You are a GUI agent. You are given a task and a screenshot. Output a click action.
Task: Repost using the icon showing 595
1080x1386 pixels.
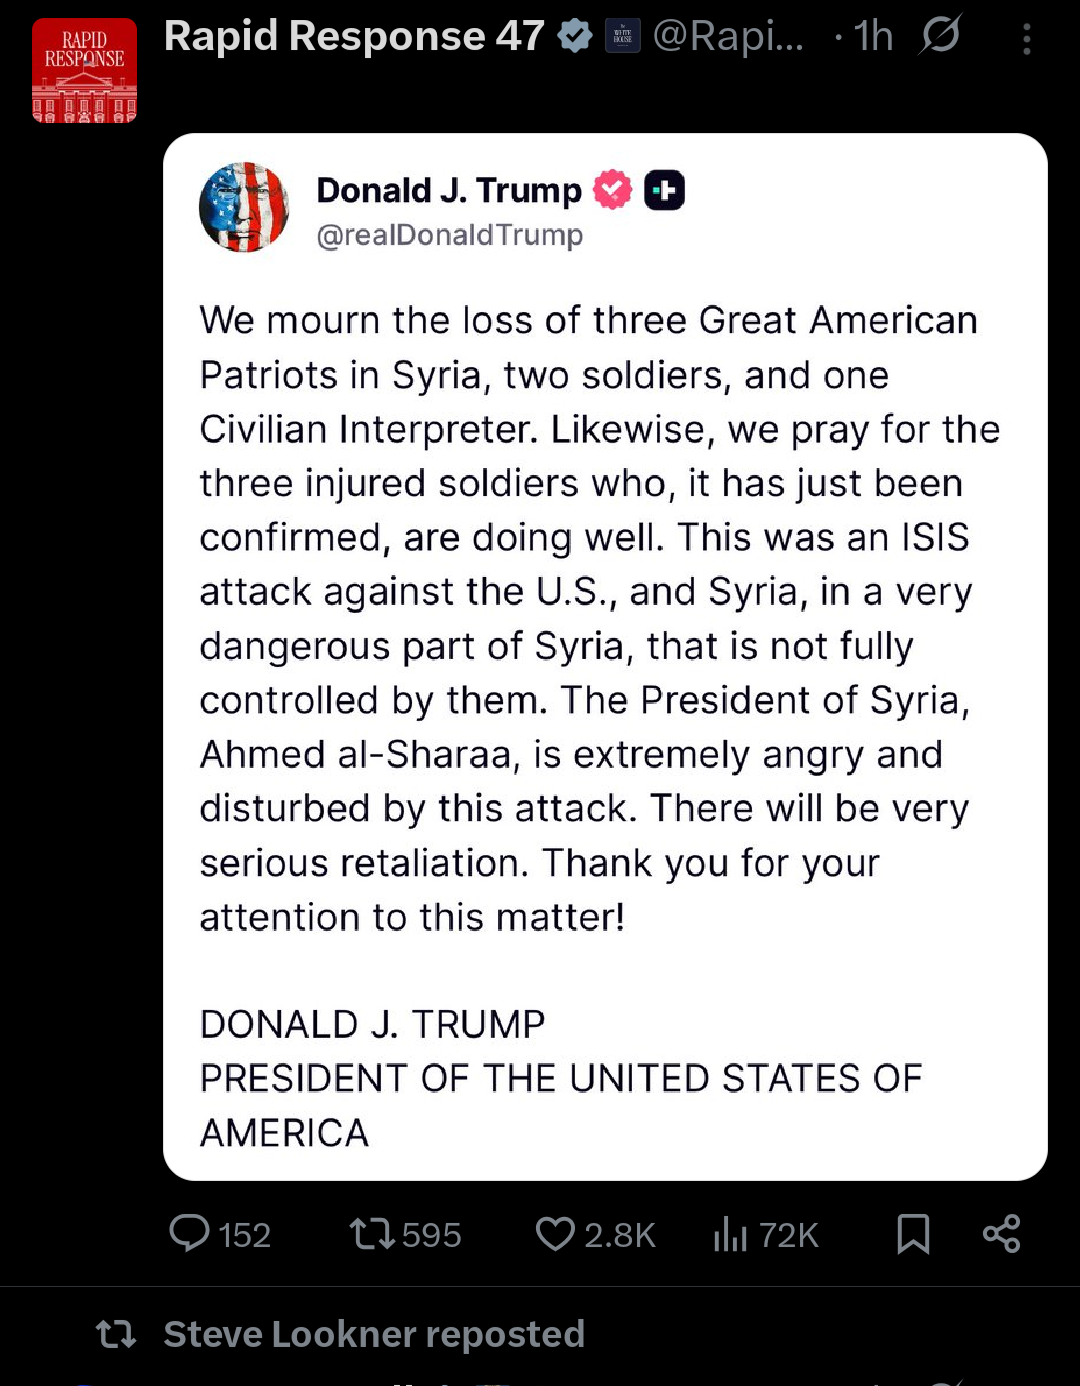point(405,1234)
